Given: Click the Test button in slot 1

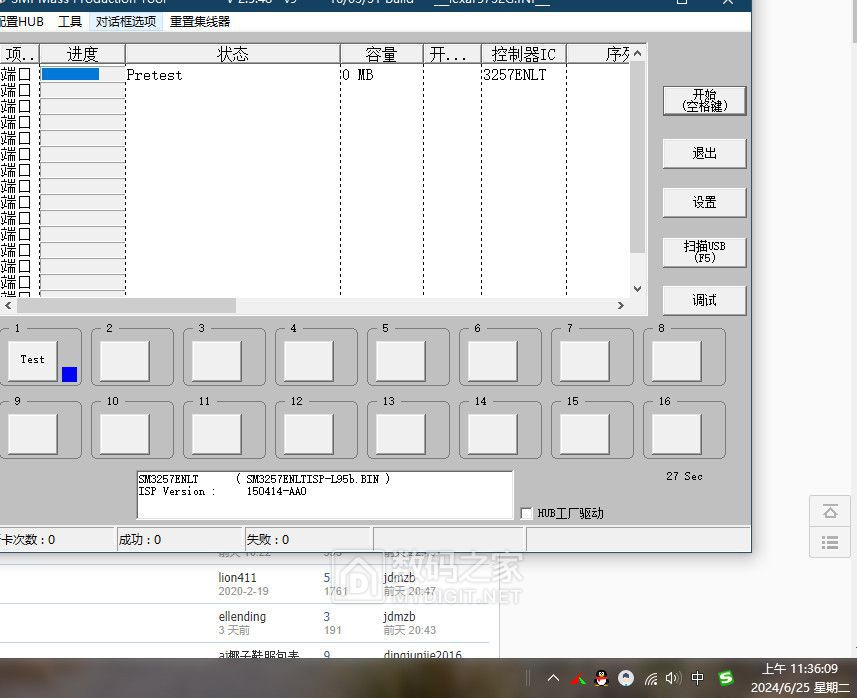Looking at the screenshot, I should click(x=32, y=360).
